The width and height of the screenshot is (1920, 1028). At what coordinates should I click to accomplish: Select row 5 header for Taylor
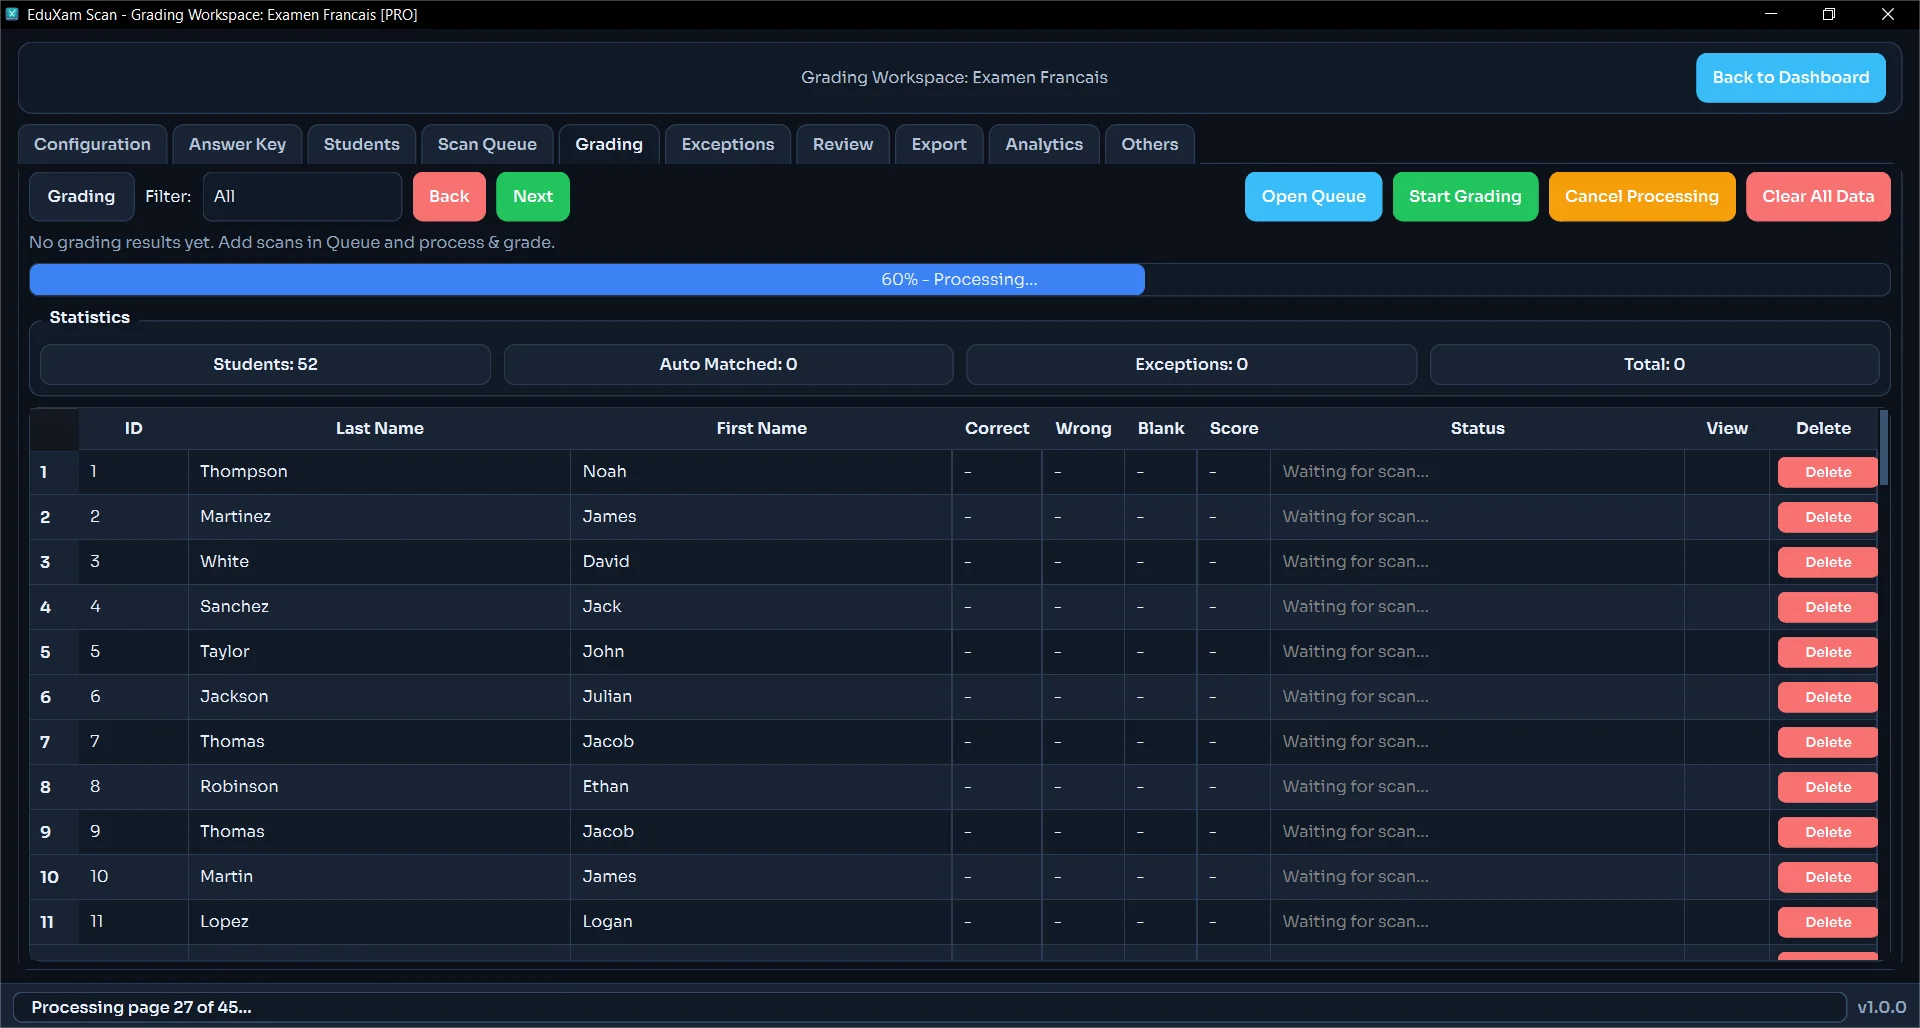[45, 652]
